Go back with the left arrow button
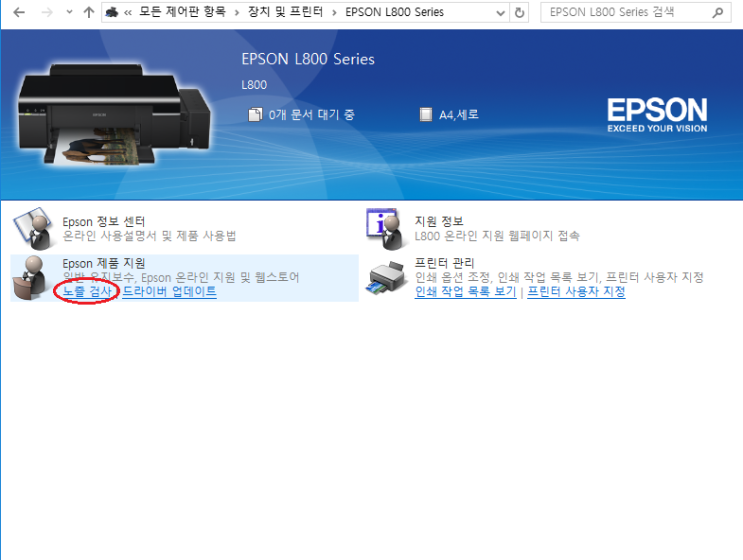Screen dimensions: 743x560 click(x=19, y=12)
